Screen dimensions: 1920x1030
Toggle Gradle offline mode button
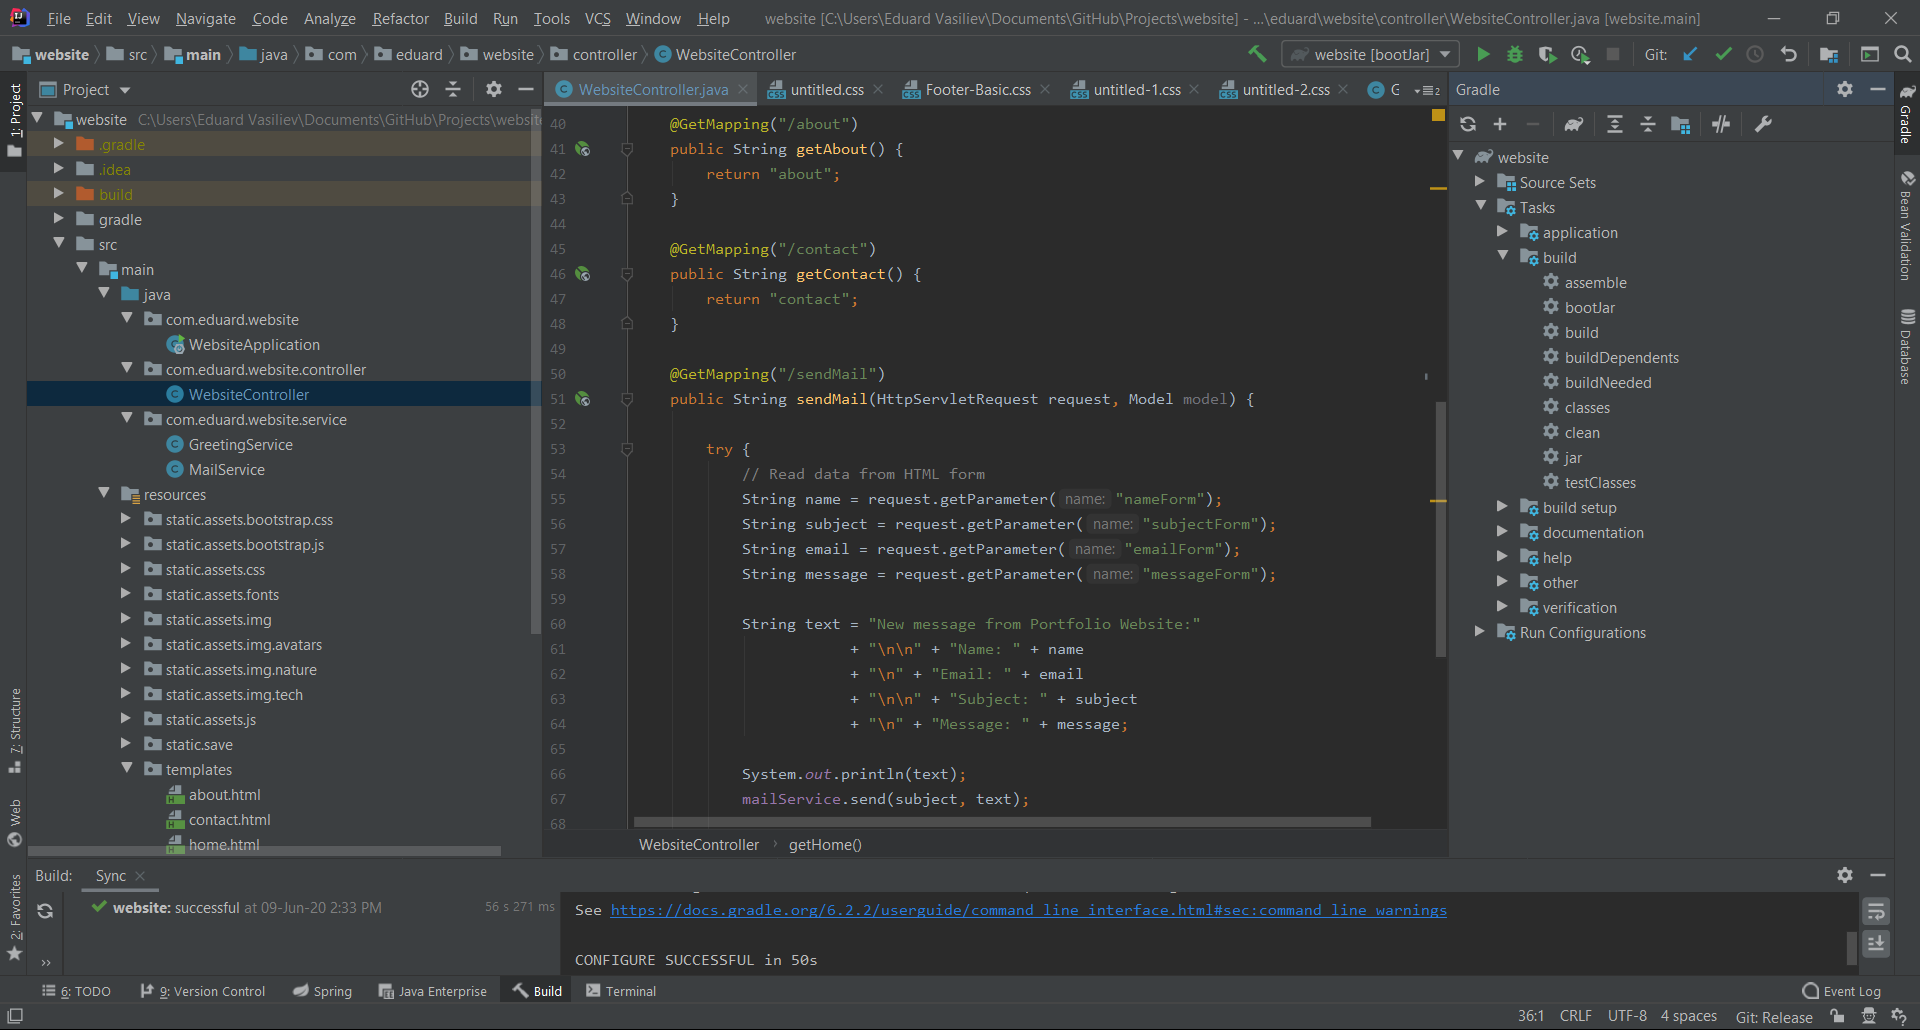coord(1721,124)
